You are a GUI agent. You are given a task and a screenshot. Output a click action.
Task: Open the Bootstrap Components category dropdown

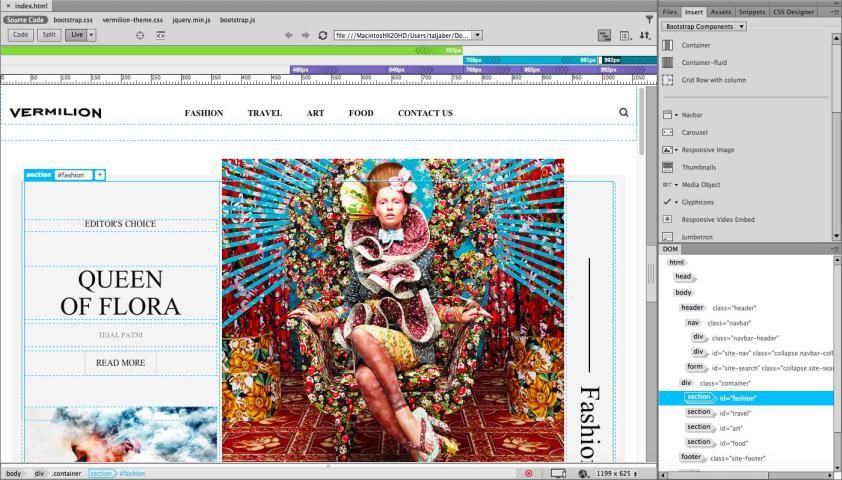coord(704,26)
